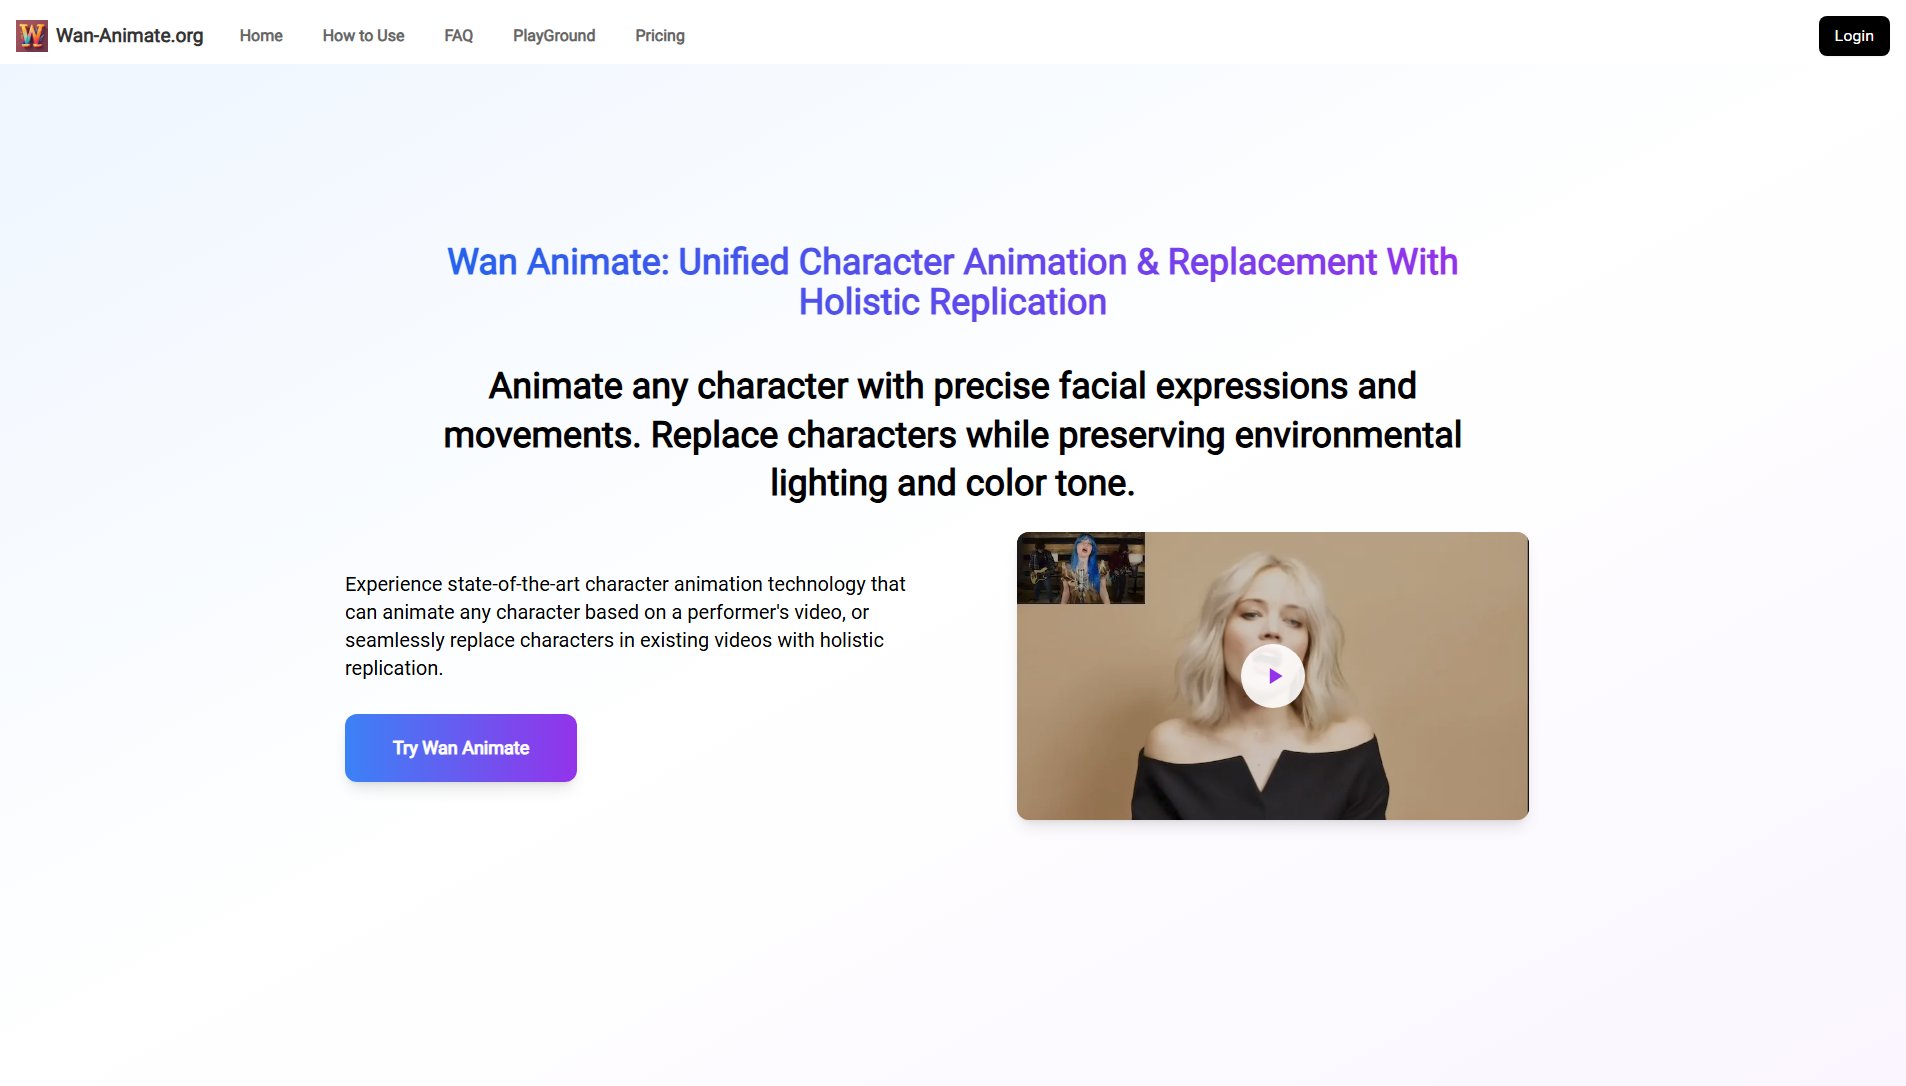Play the demo video with the play button

tap(1272, 676)
